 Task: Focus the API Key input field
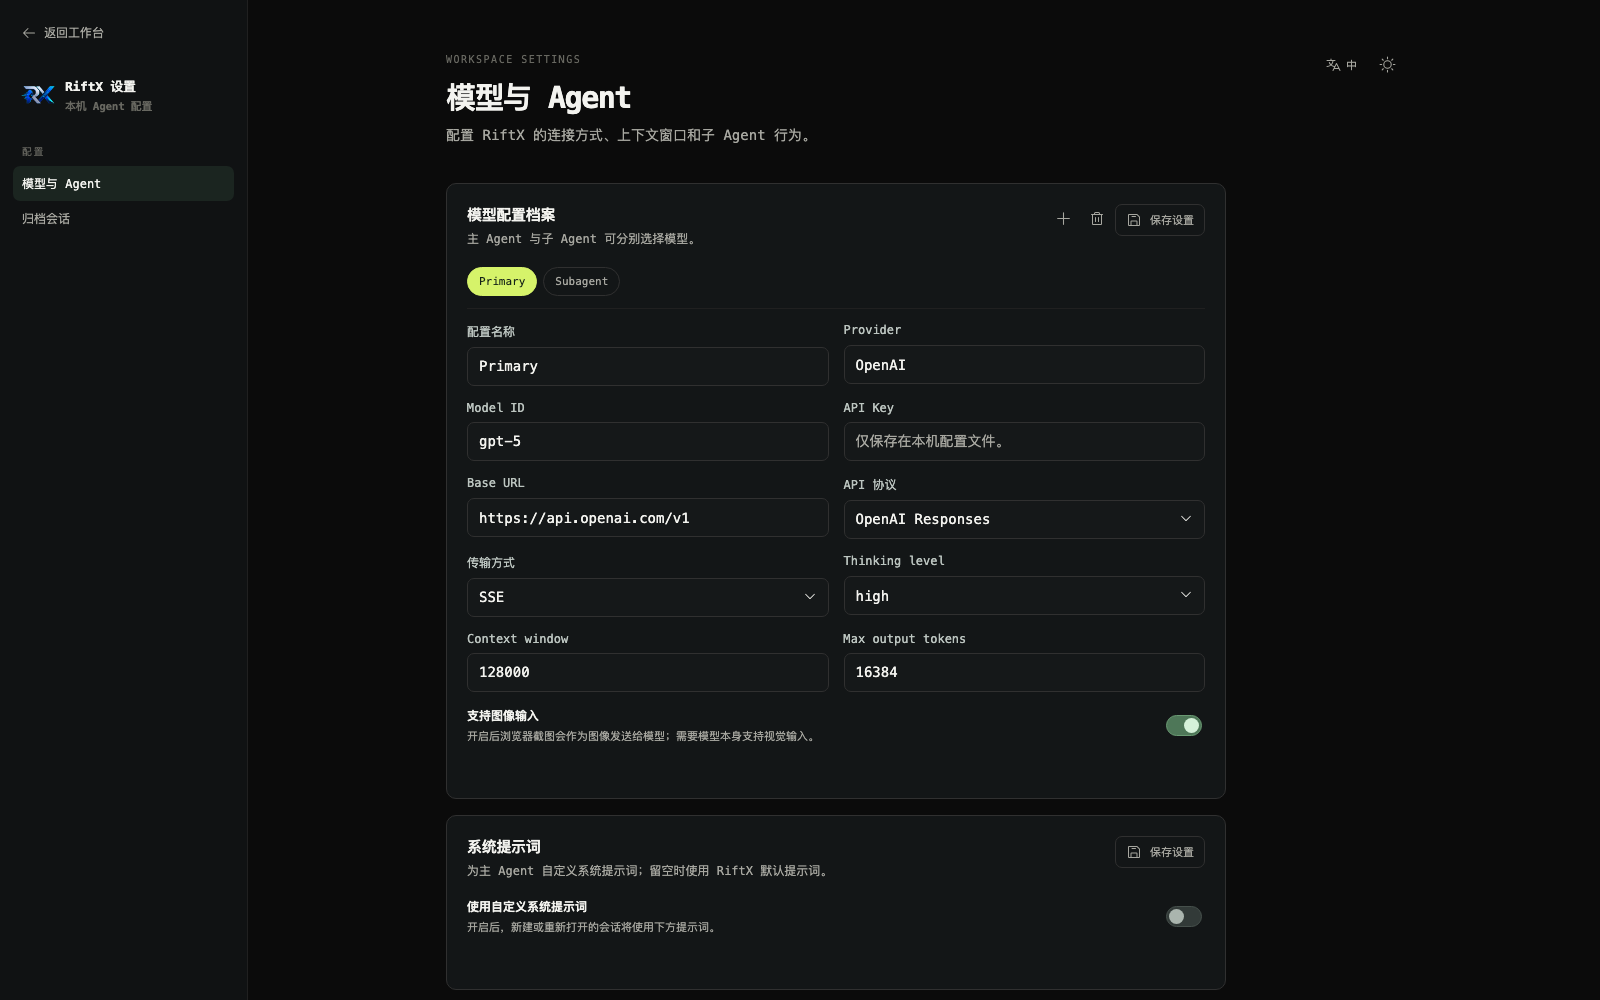point(1024,441)
